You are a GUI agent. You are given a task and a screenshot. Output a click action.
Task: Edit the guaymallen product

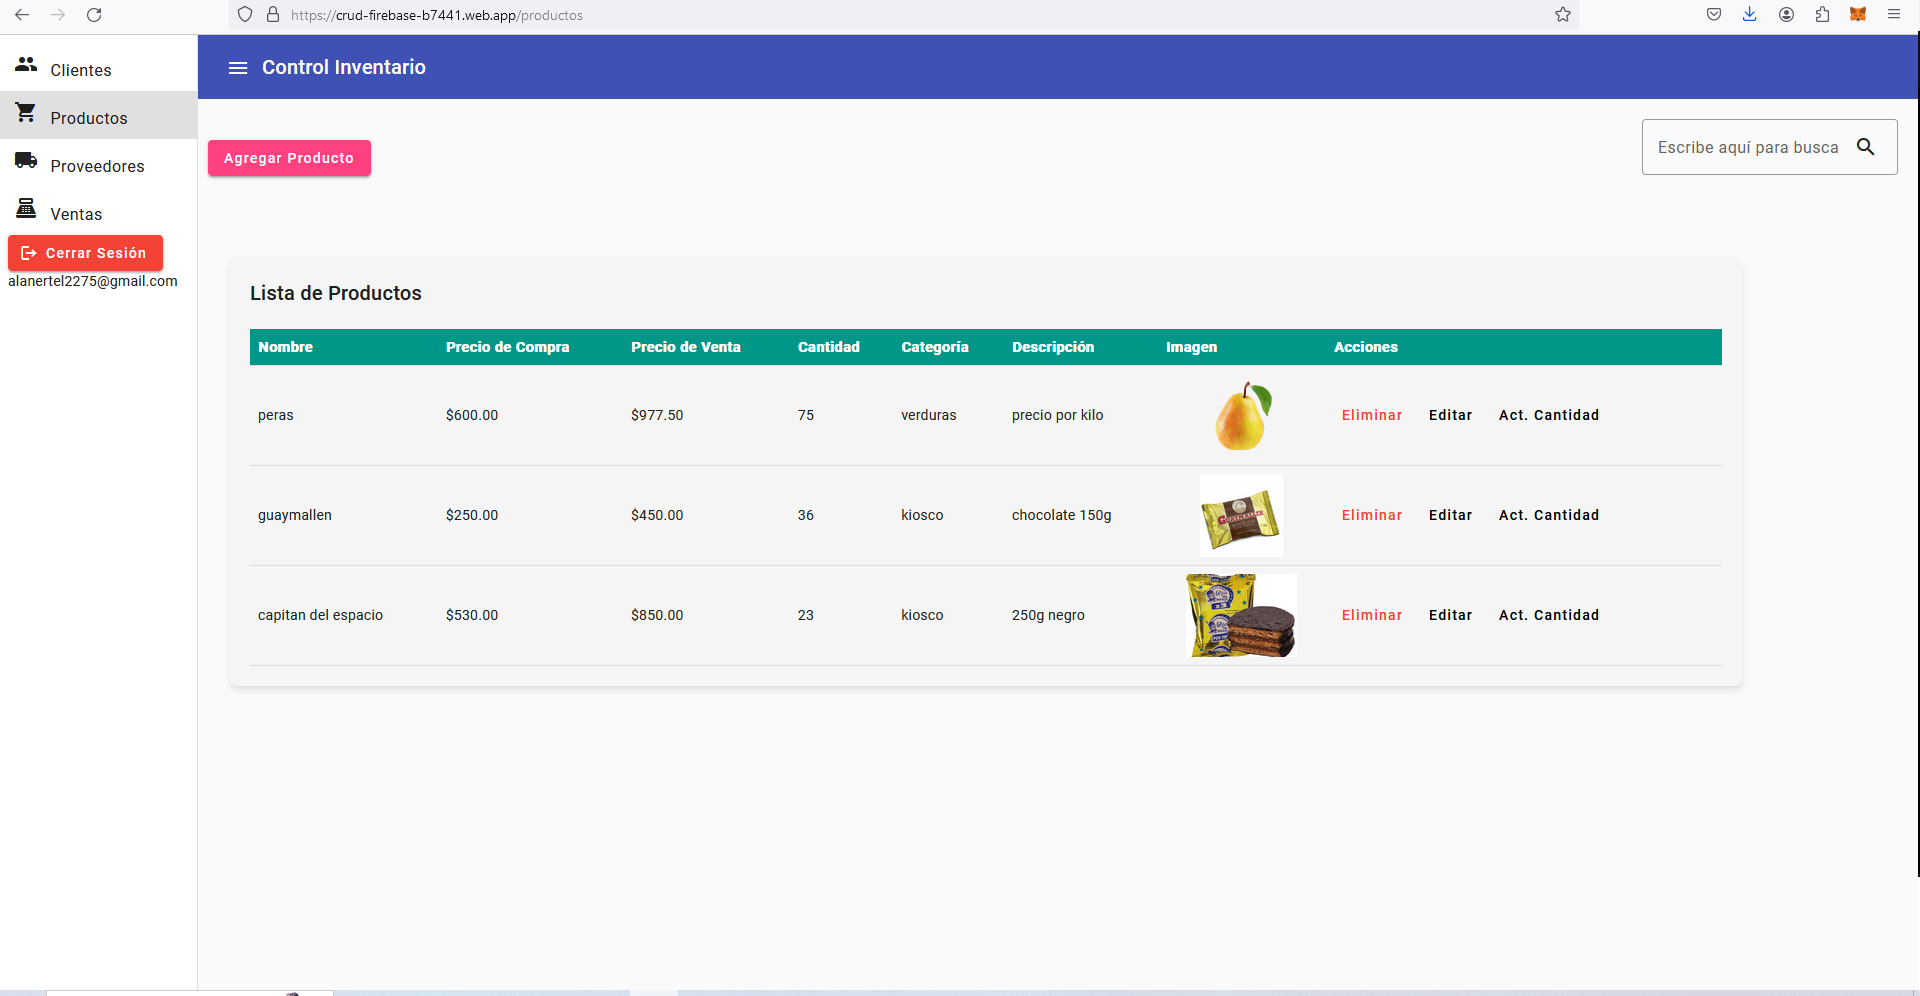(x=1450, y=515)
